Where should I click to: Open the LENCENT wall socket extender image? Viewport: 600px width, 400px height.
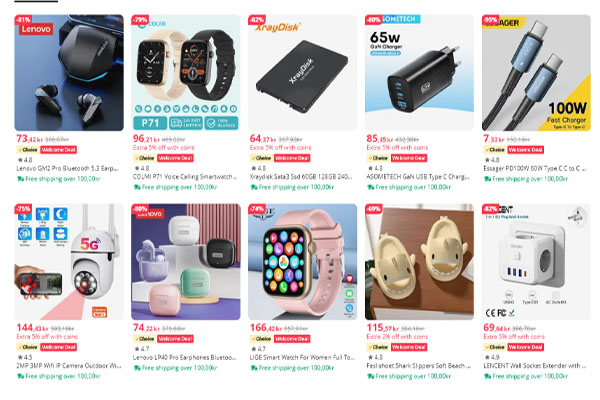point(536,262)
